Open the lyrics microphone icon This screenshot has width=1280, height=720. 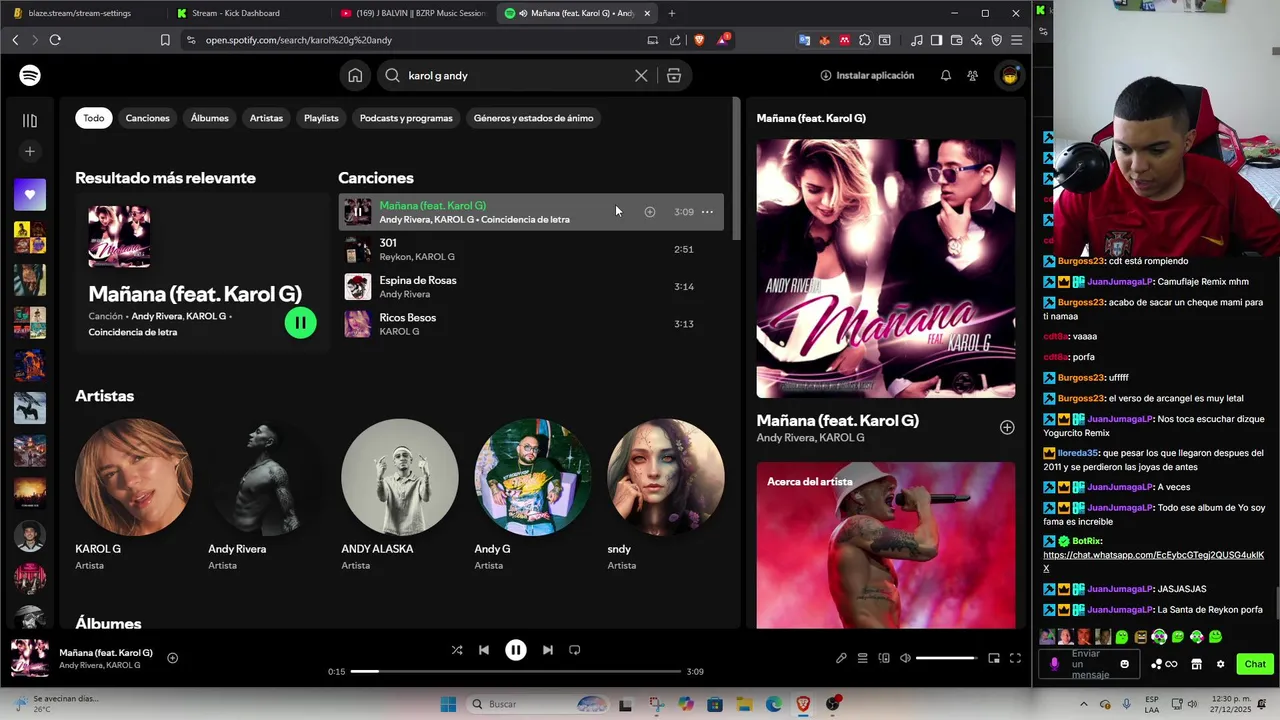[841, 658]
